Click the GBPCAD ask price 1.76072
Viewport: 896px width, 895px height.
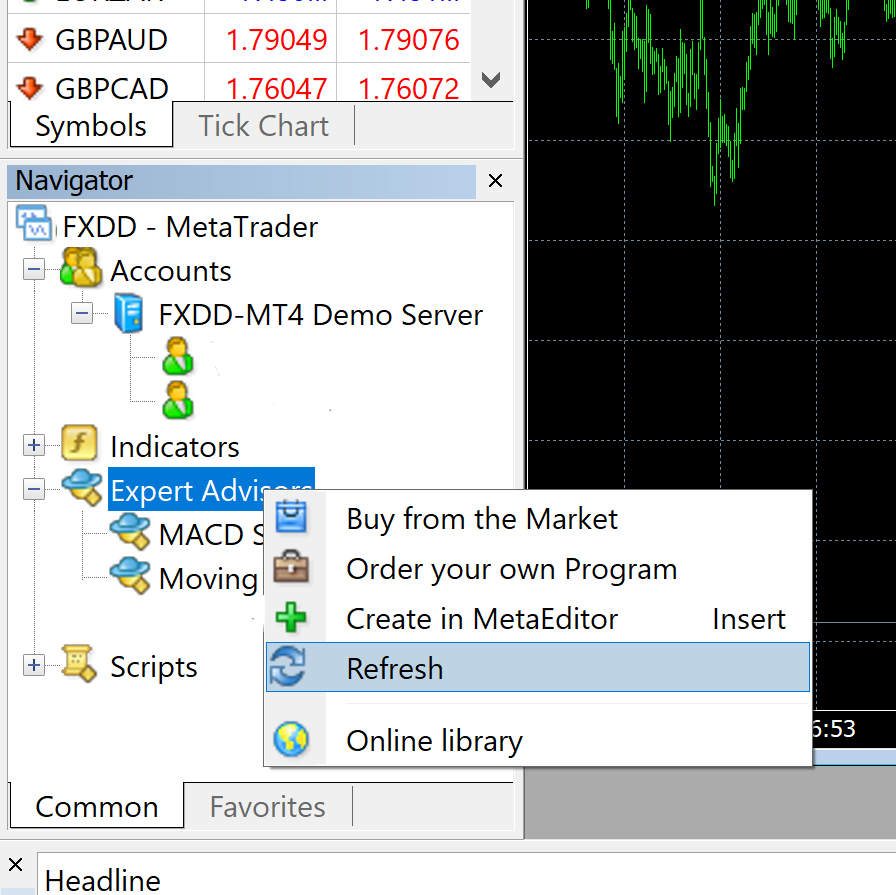[409, 89]
